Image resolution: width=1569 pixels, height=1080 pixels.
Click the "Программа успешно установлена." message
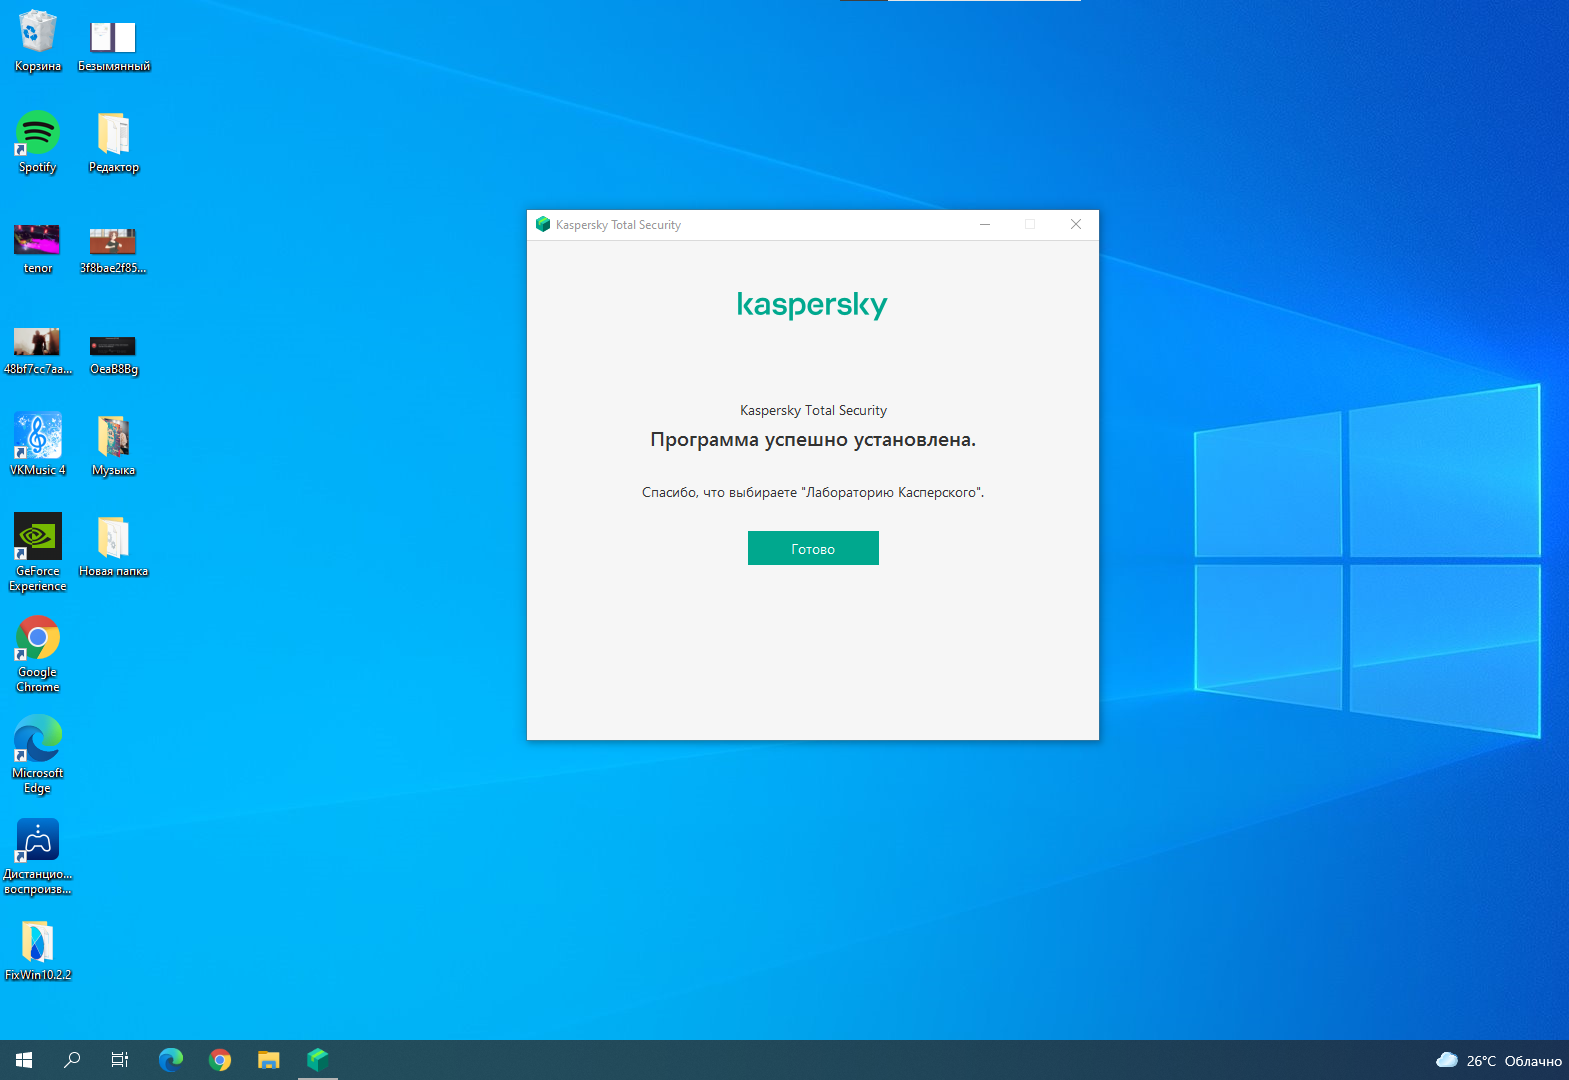(x=813, y=440)
